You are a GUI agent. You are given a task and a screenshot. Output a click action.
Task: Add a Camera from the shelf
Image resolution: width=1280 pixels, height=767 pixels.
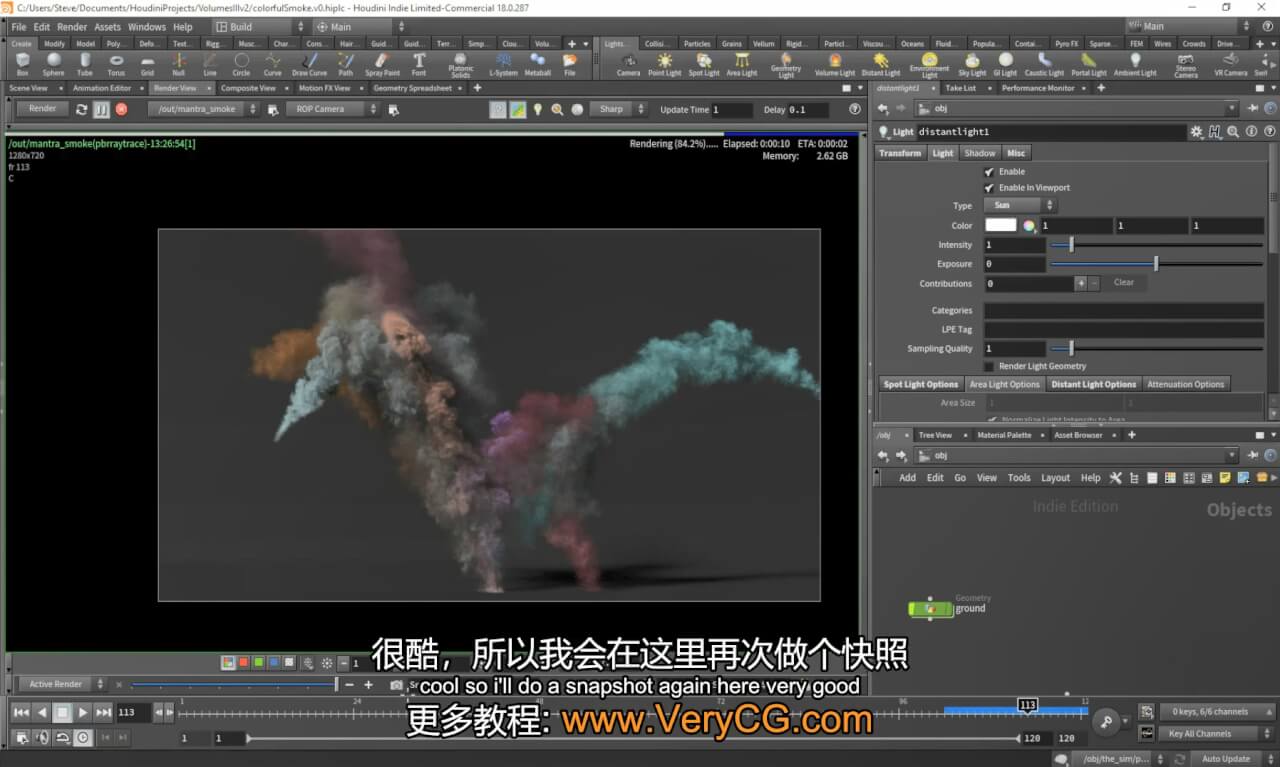click(x=628, y=64)
